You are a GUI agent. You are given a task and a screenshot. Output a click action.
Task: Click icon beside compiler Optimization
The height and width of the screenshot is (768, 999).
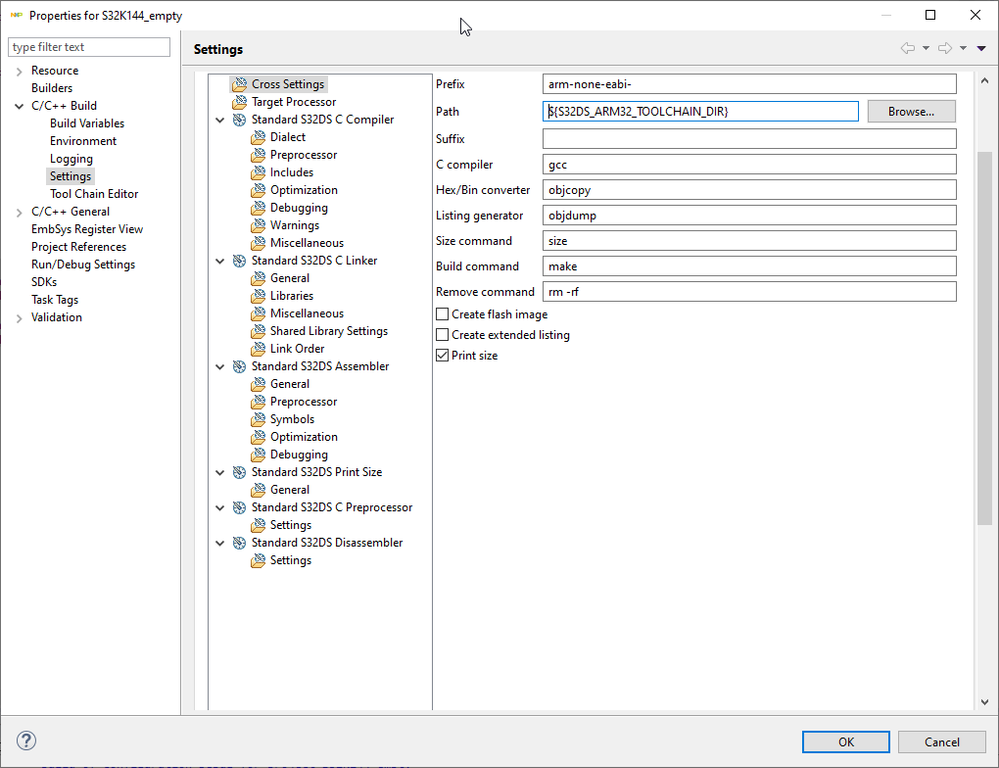(x=258, y=190)
